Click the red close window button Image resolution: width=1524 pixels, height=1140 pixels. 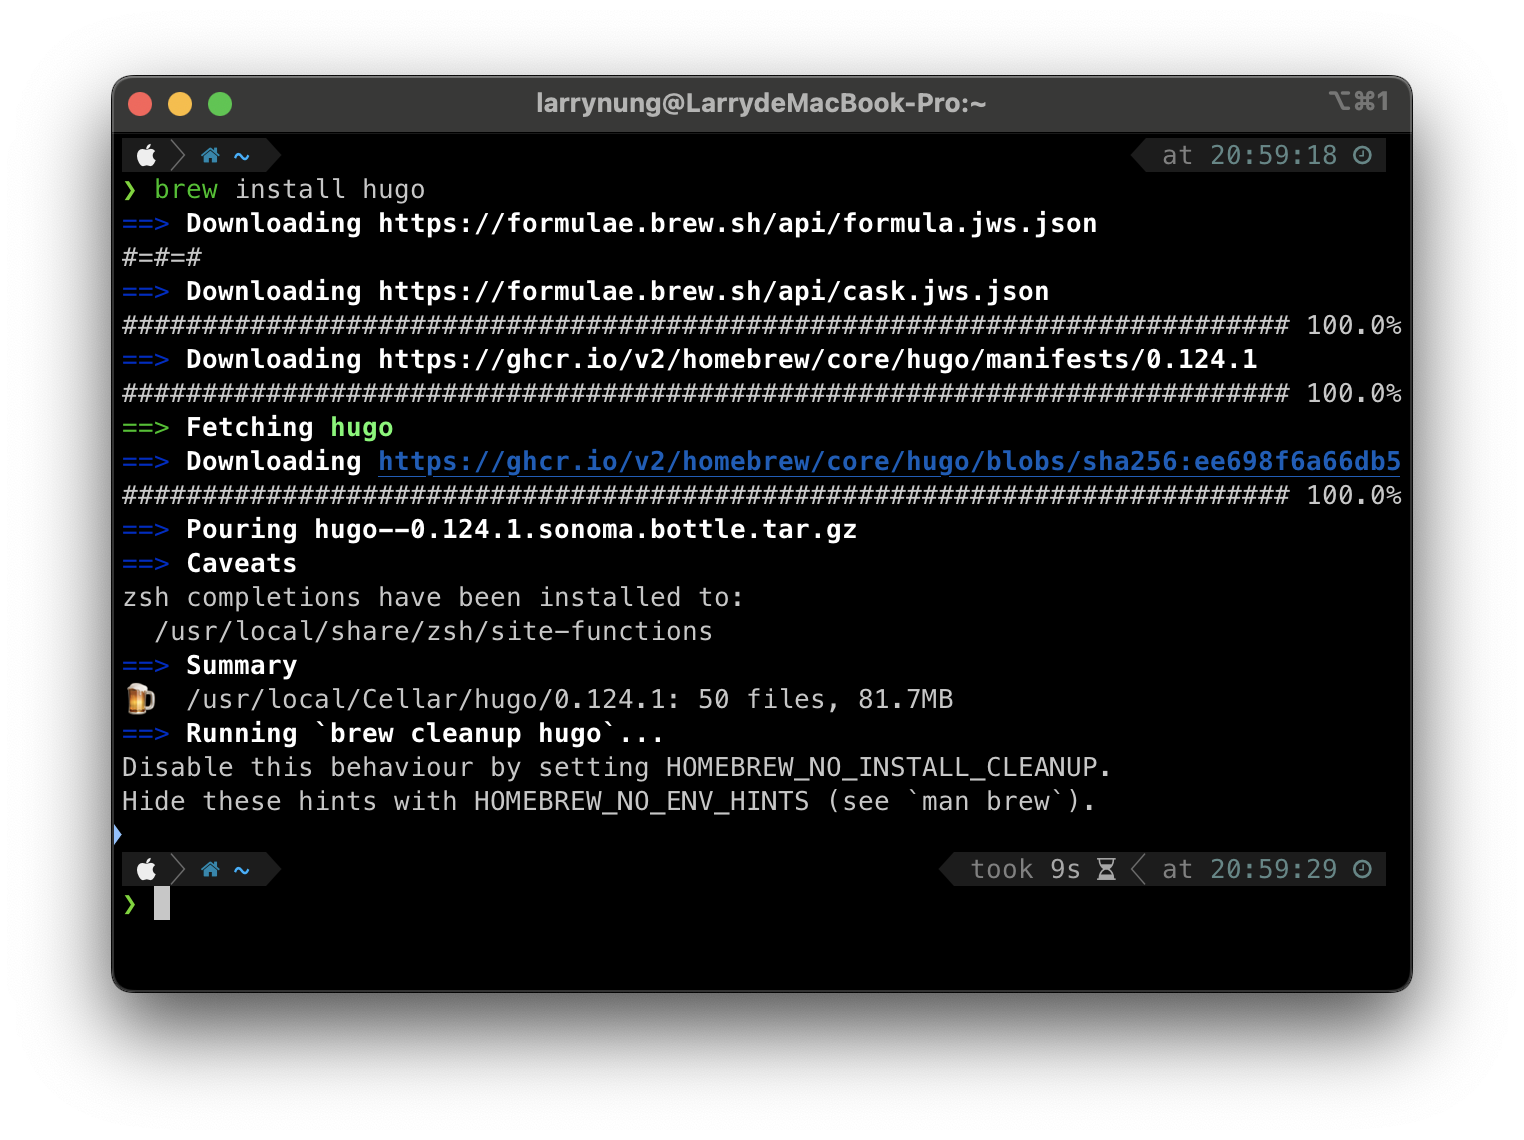coord(140,104)
